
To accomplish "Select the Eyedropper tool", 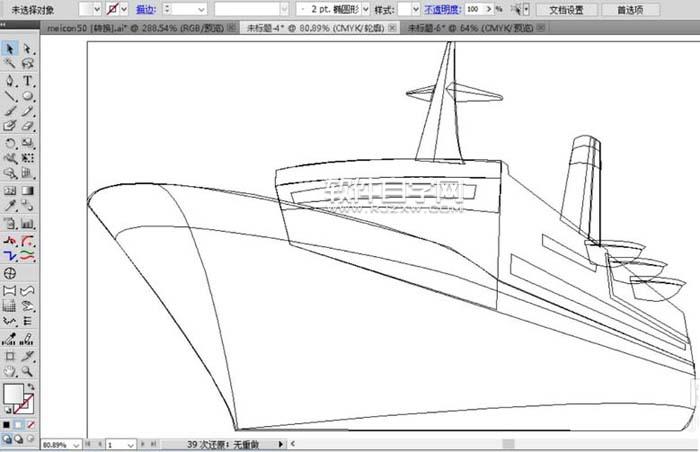I will point(10,205).
